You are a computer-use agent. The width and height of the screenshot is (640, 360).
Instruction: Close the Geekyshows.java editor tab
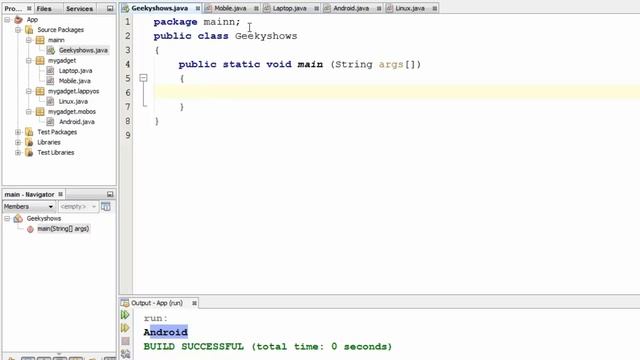(198, 8)
